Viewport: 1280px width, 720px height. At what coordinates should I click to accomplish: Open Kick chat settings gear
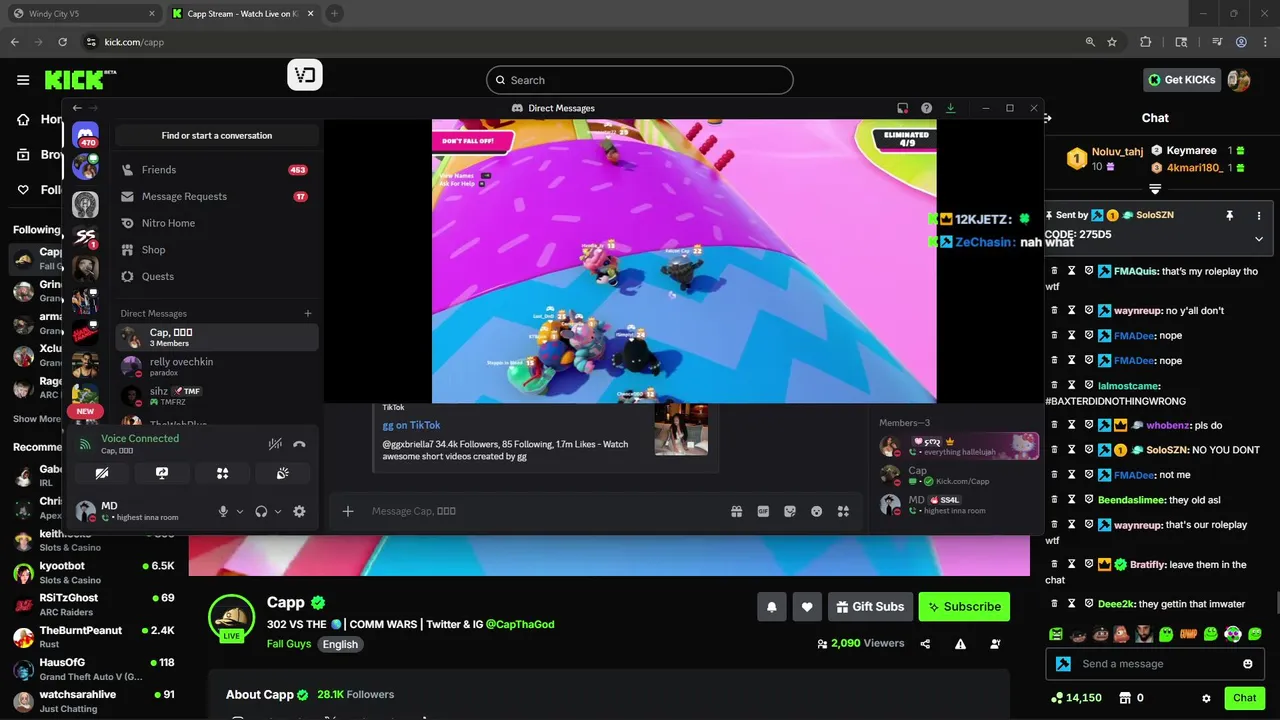pos(1206,698)
